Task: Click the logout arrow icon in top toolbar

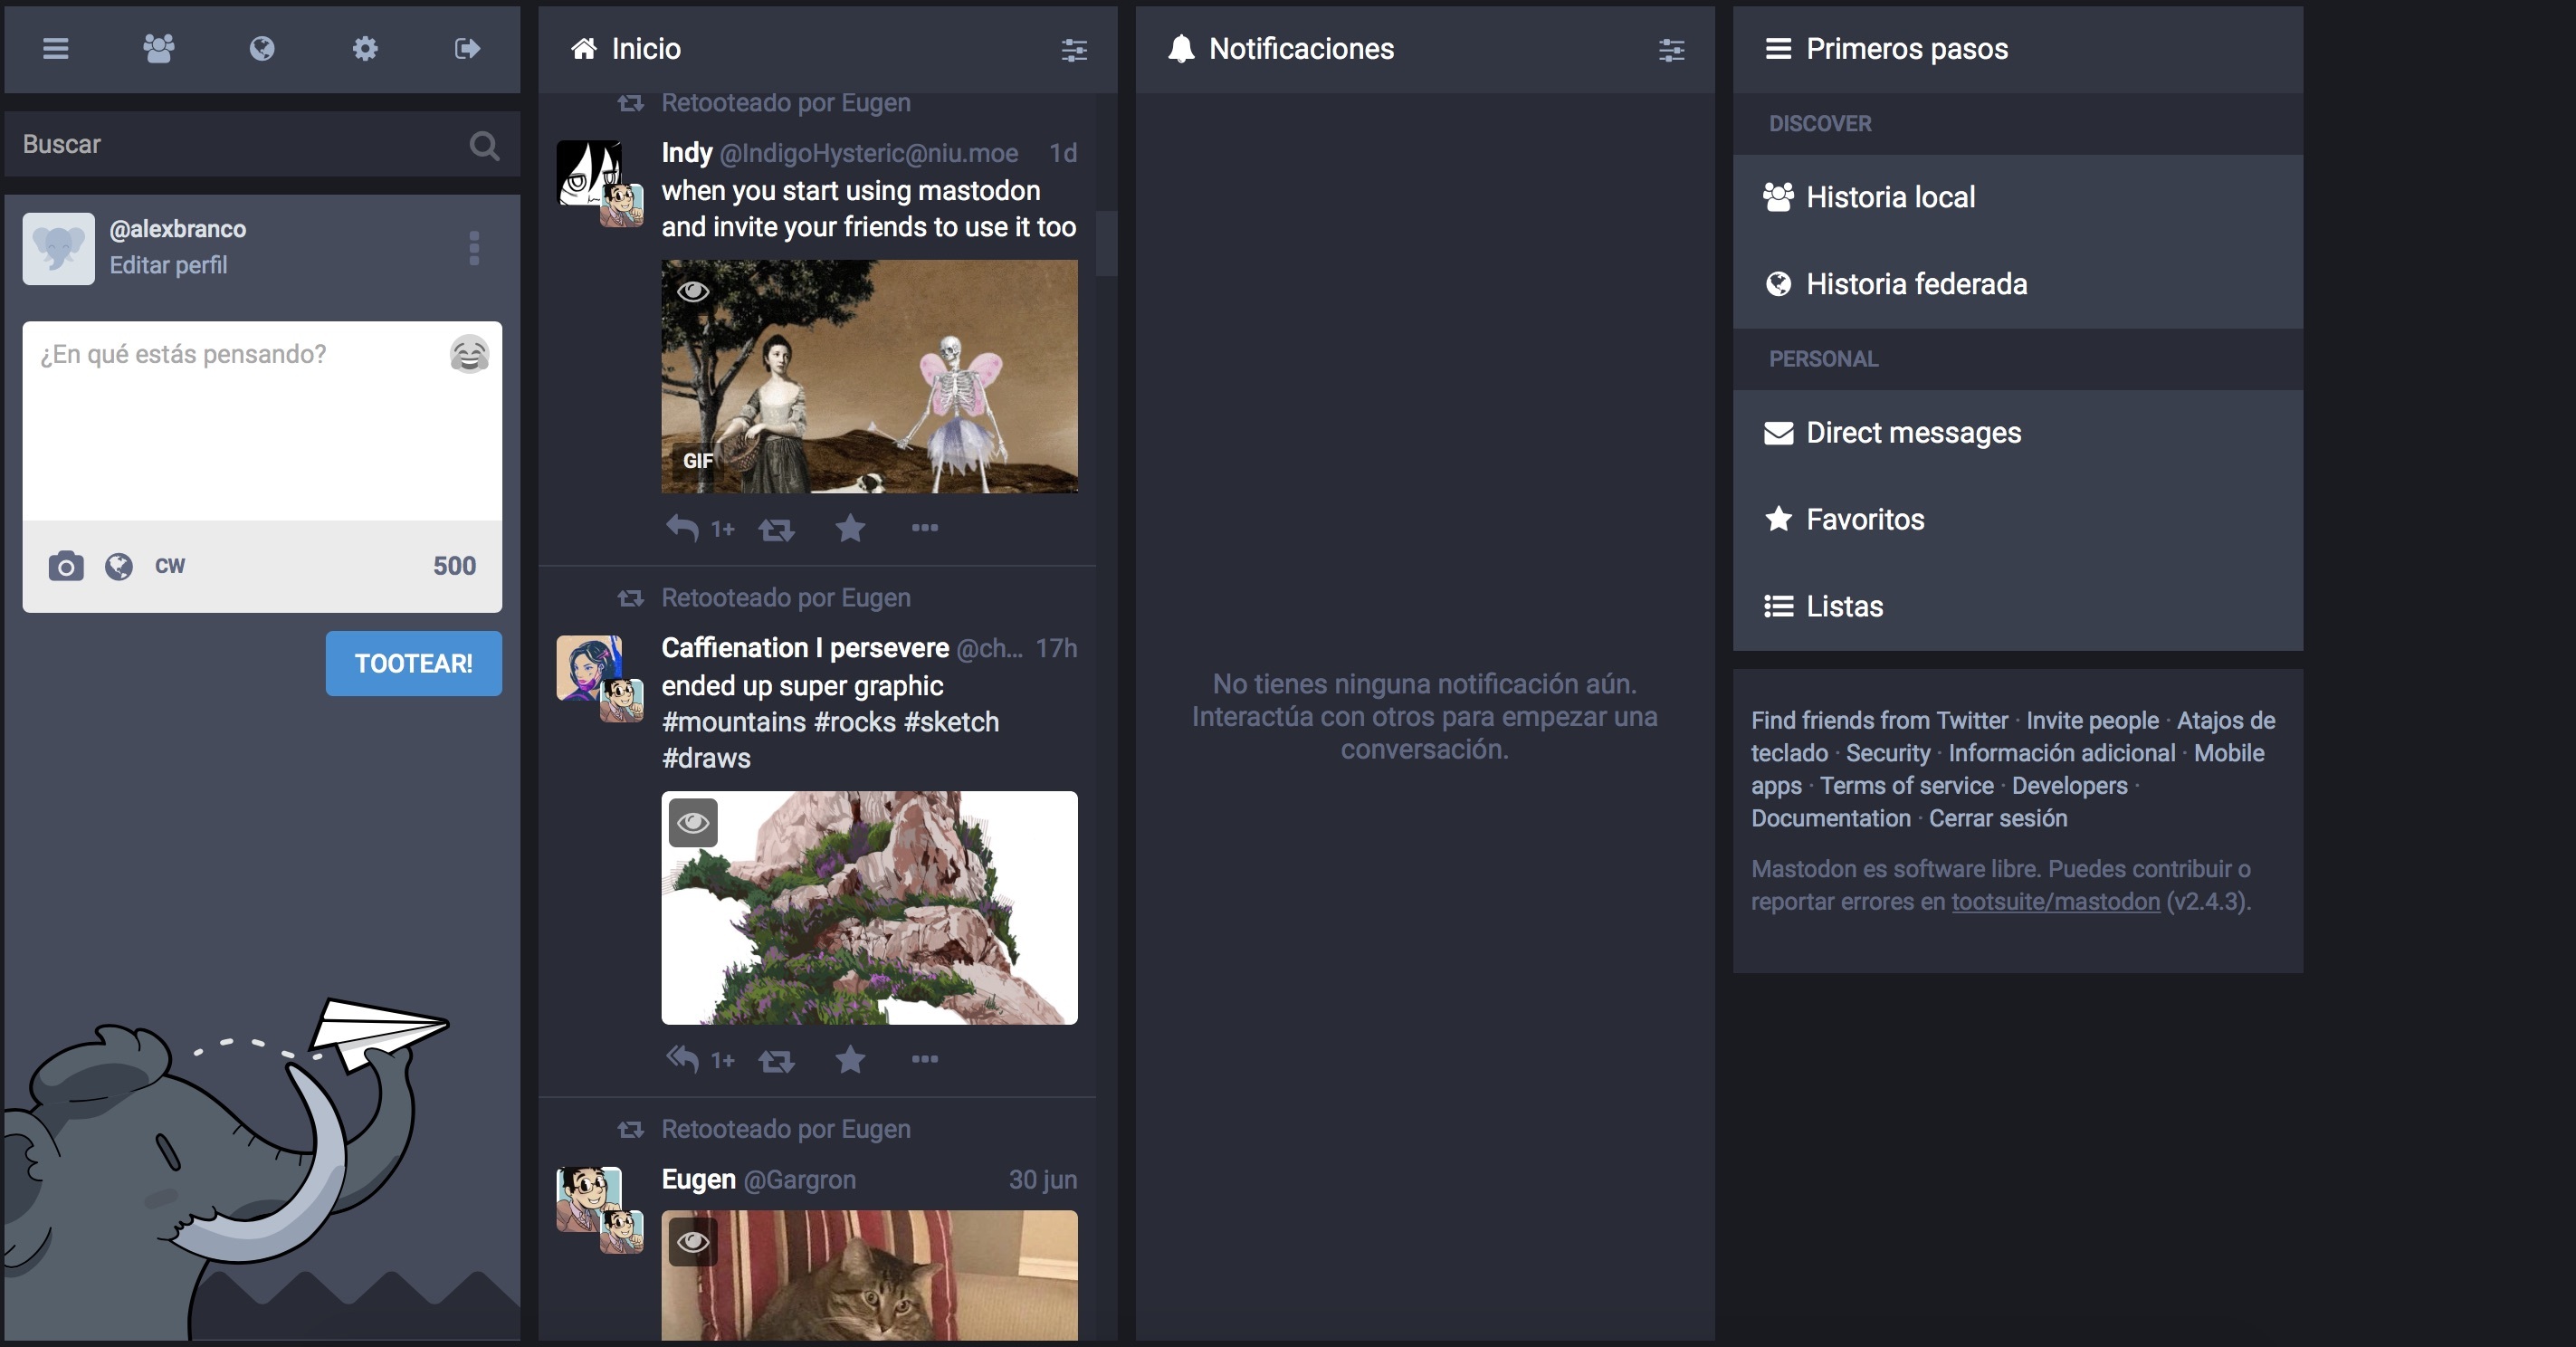Action: point(467,48)
